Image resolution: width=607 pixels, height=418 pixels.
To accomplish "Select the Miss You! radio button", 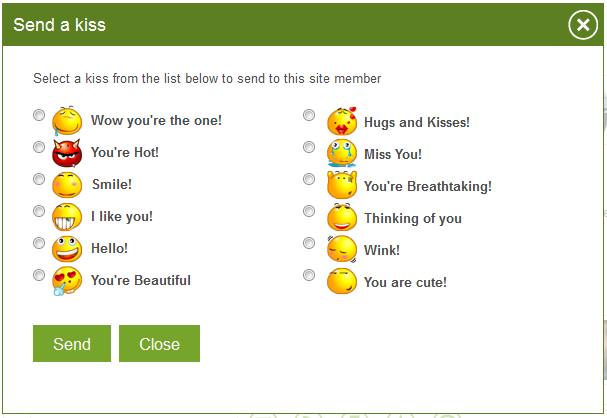I will click(x=309, y=147).
